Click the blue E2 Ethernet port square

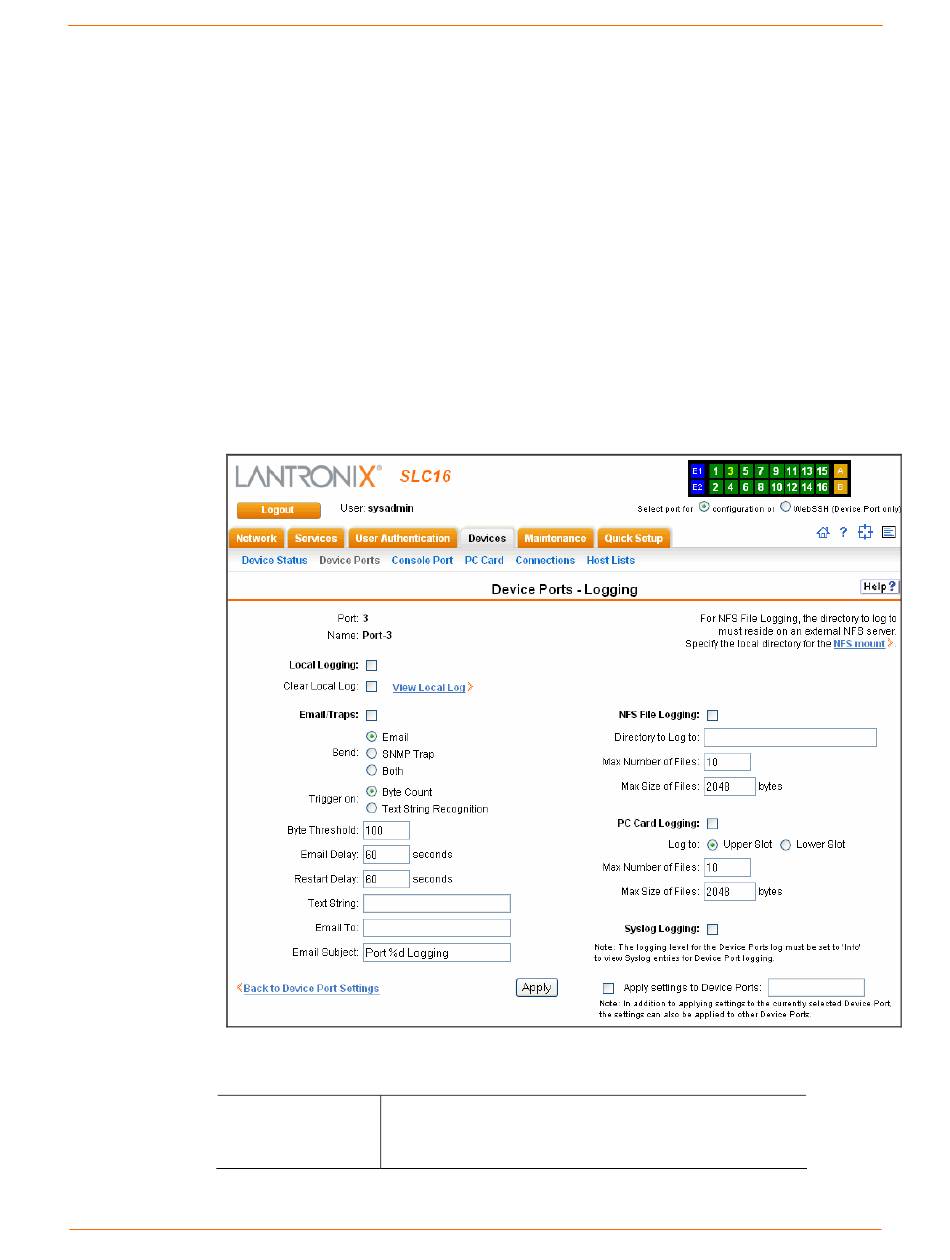697,487
